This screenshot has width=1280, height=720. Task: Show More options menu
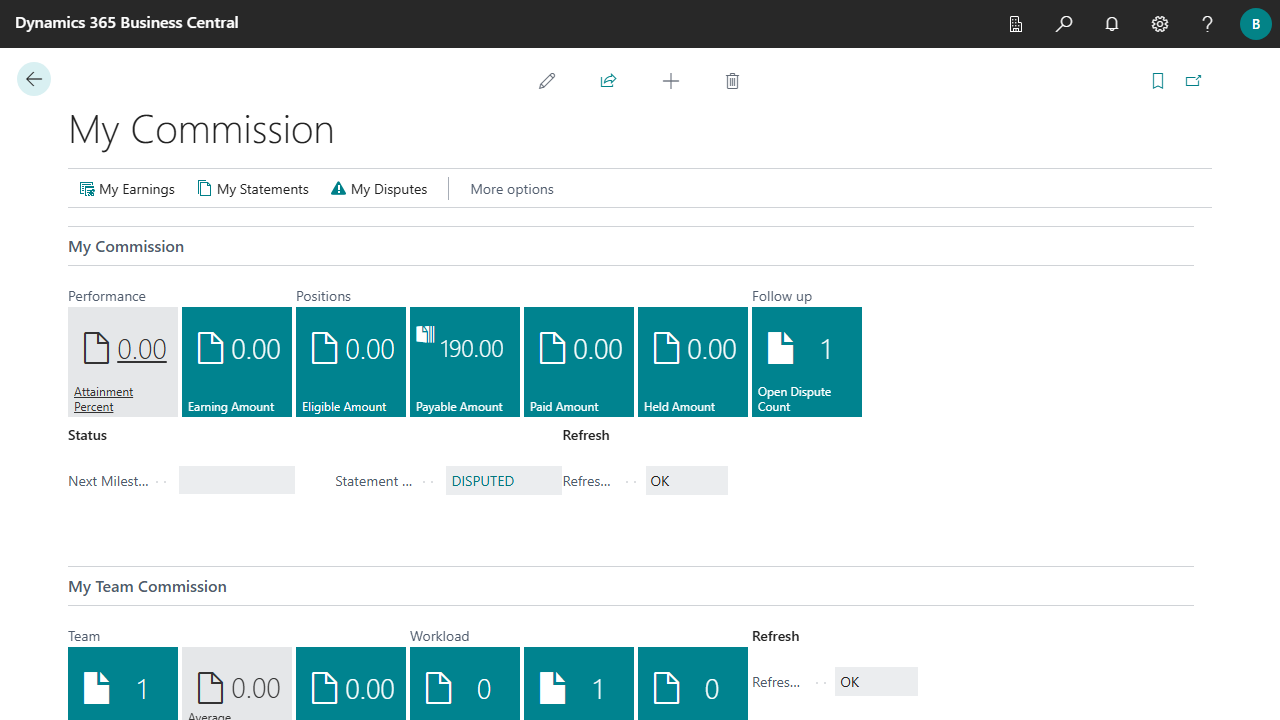(512, 189)
